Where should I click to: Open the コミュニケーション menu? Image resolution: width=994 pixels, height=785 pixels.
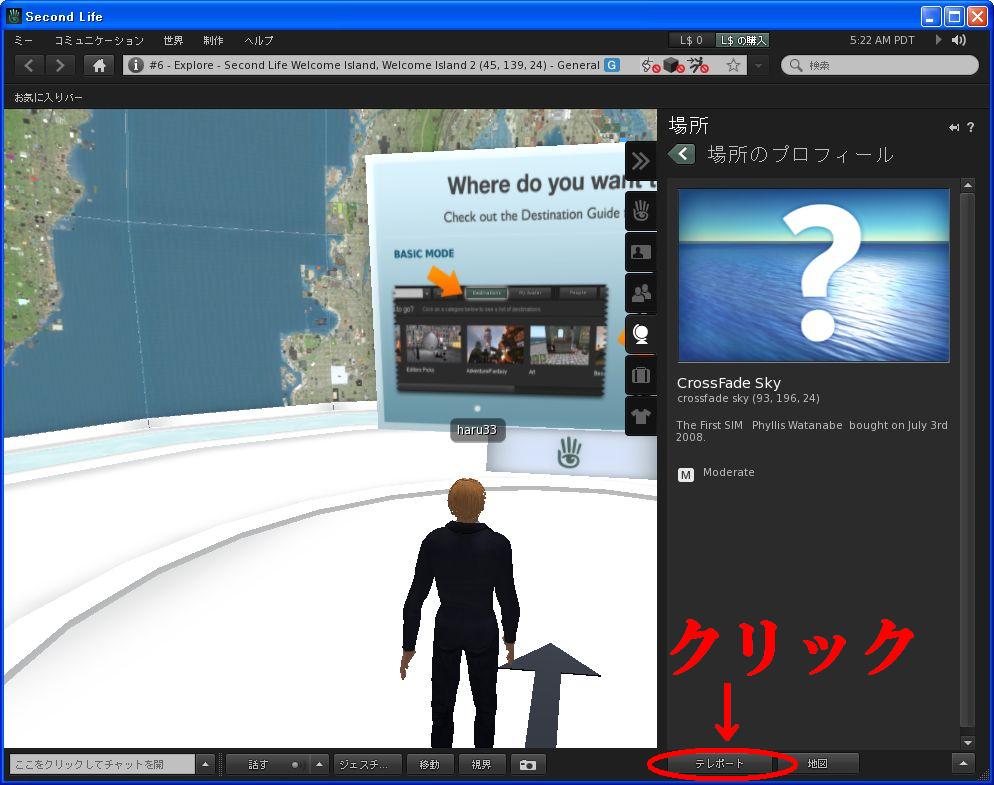point(99,41)
